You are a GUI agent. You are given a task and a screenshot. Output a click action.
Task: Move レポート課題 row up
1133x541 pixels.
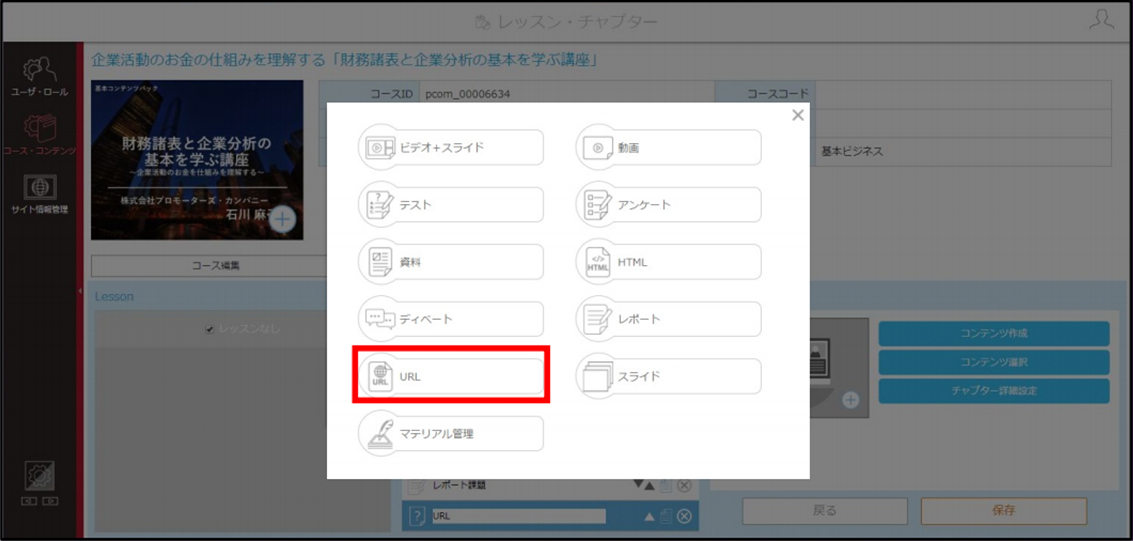pos(650,485)
